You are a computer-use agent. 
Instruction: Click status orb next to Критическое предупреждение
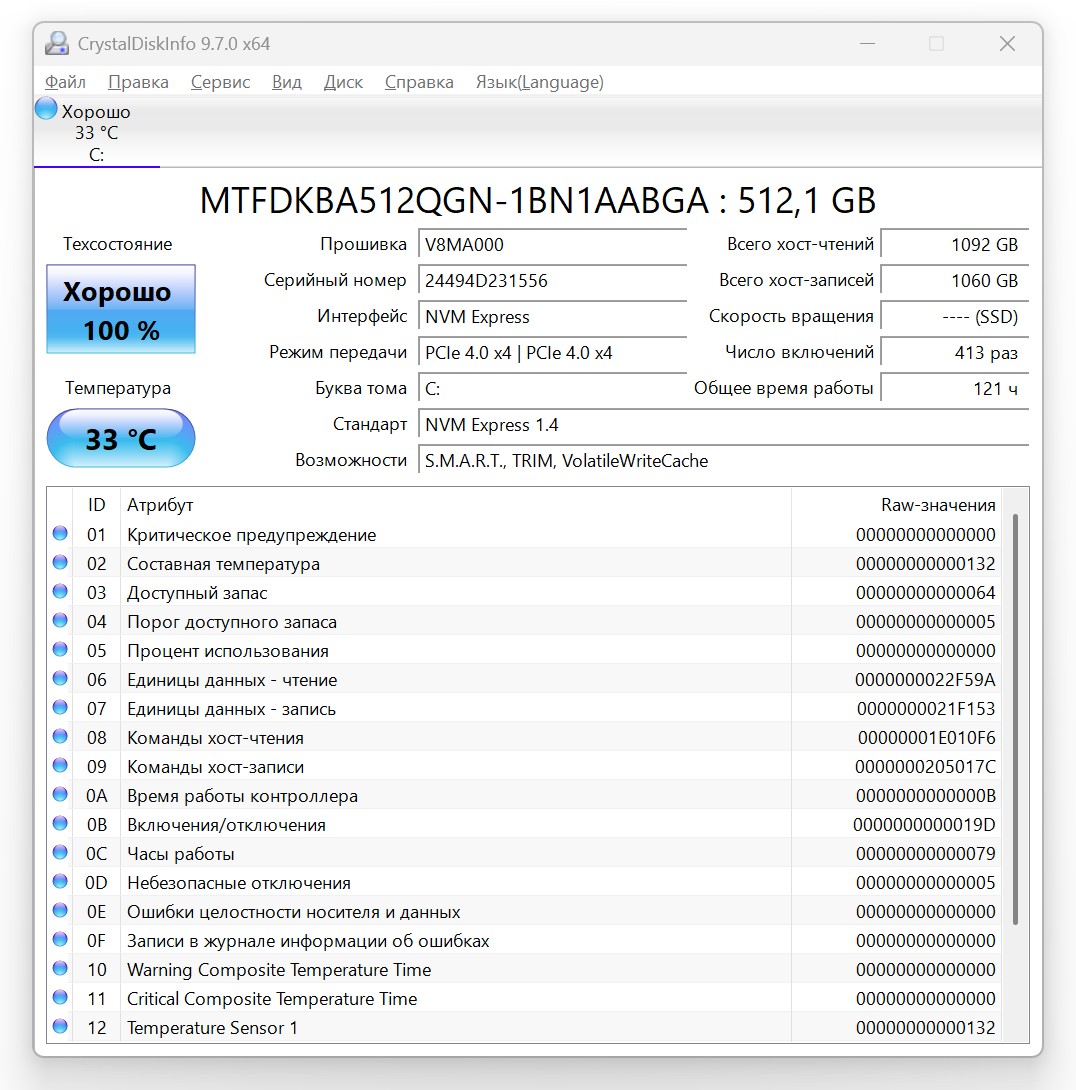point(60,533)
